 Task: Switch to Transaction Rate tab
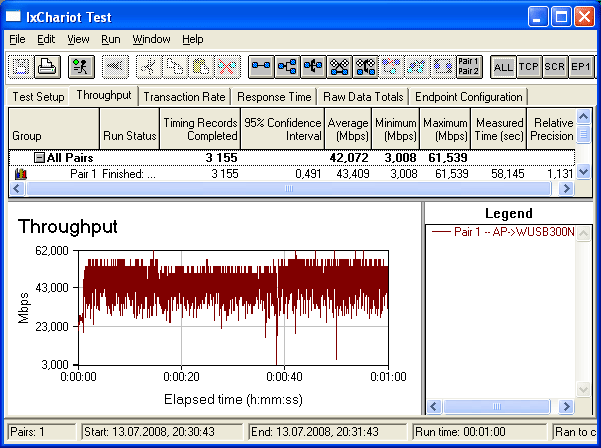click(184, 97)
